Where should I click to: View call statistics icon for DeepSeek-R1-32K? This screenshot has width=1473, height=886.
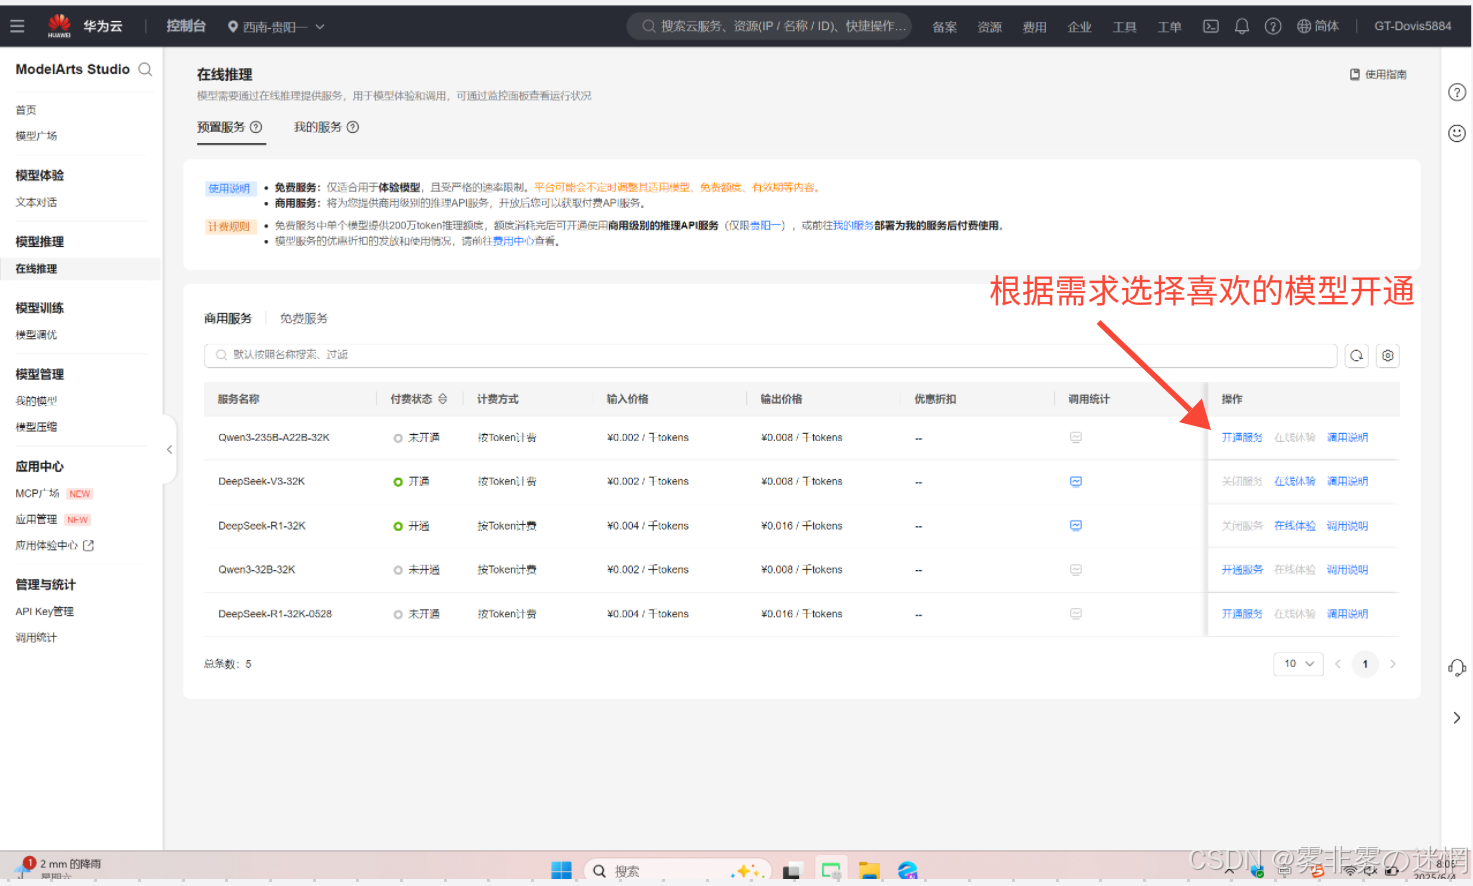(x=1076, y=526)
